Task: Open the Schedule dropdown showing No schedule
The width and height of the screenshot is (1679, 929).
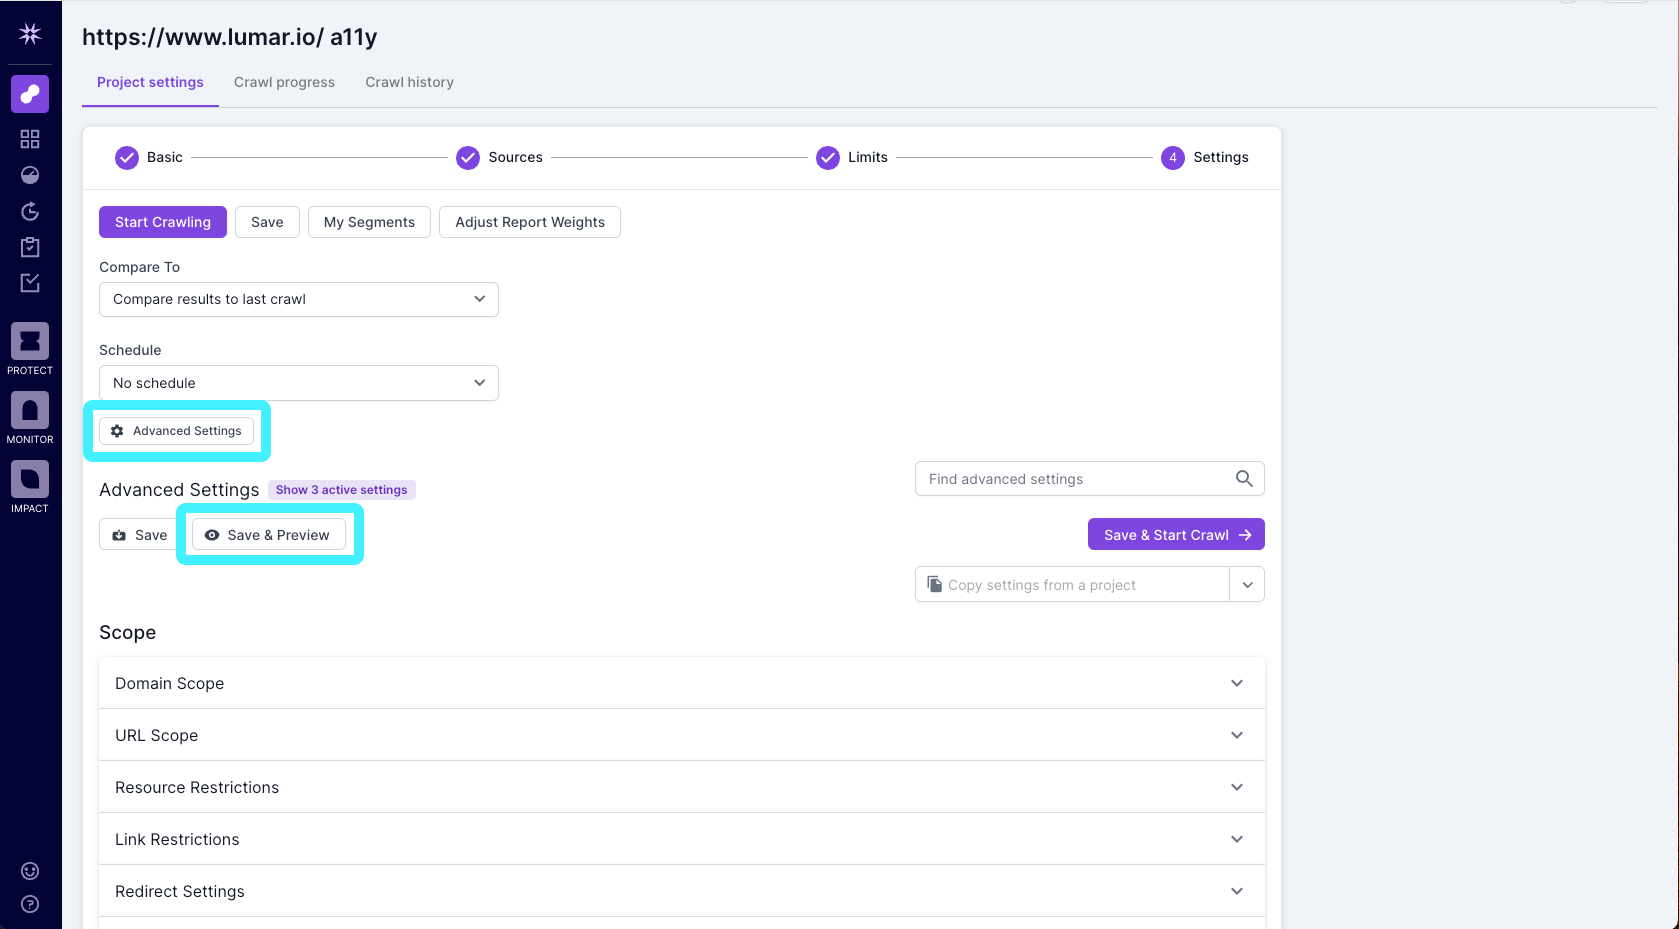Action: [x=297, y=382]
